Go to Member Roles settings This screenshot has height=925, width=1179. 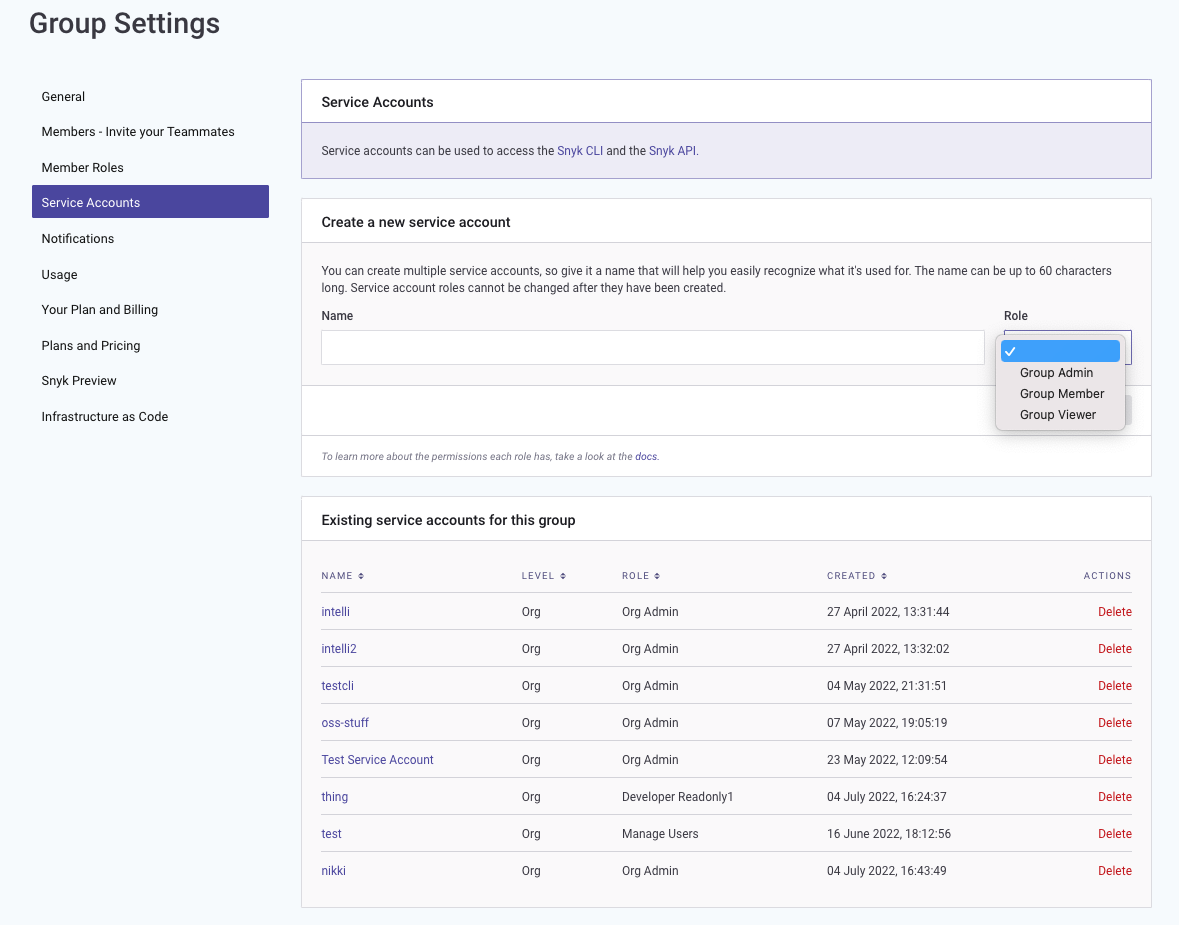pyautogui.click(x=83, y=168)
